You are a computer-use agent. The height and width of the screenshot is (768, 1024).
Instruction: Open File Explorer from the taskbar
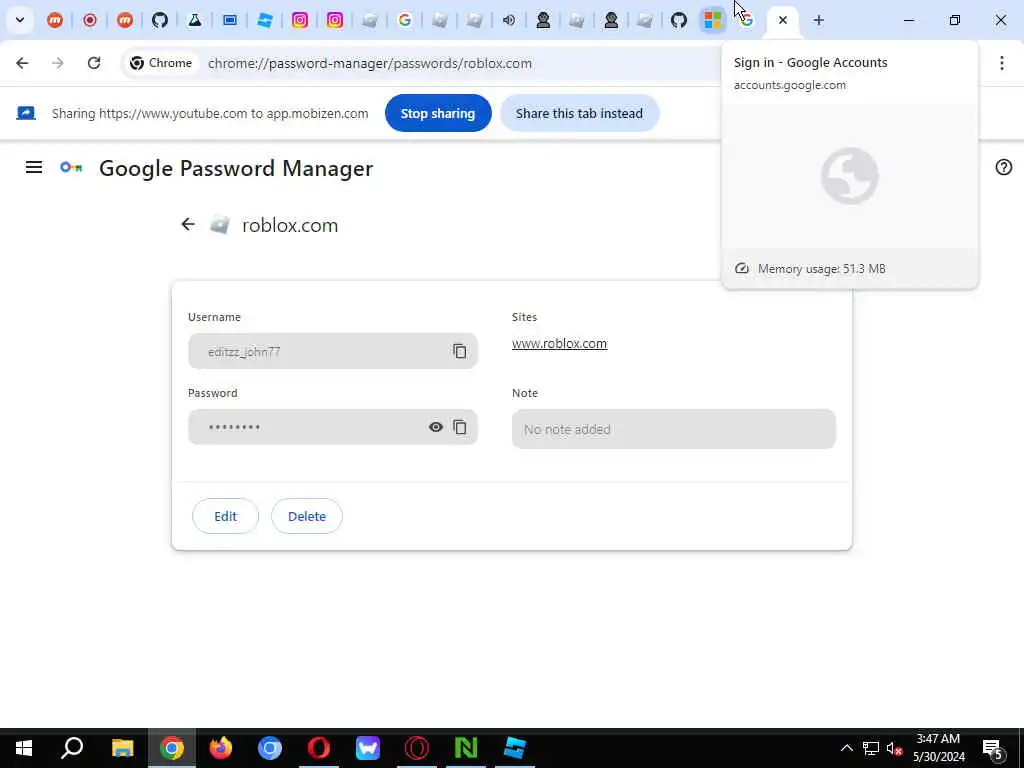pos(122,748)
